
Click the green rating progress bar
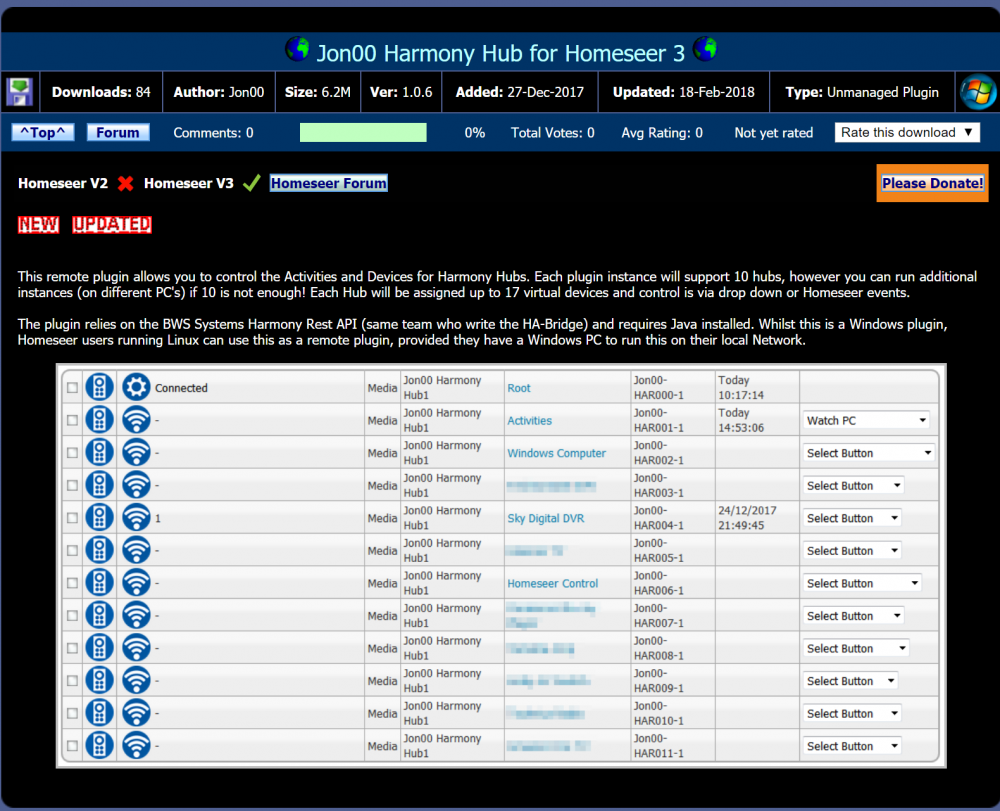point(363,133)
